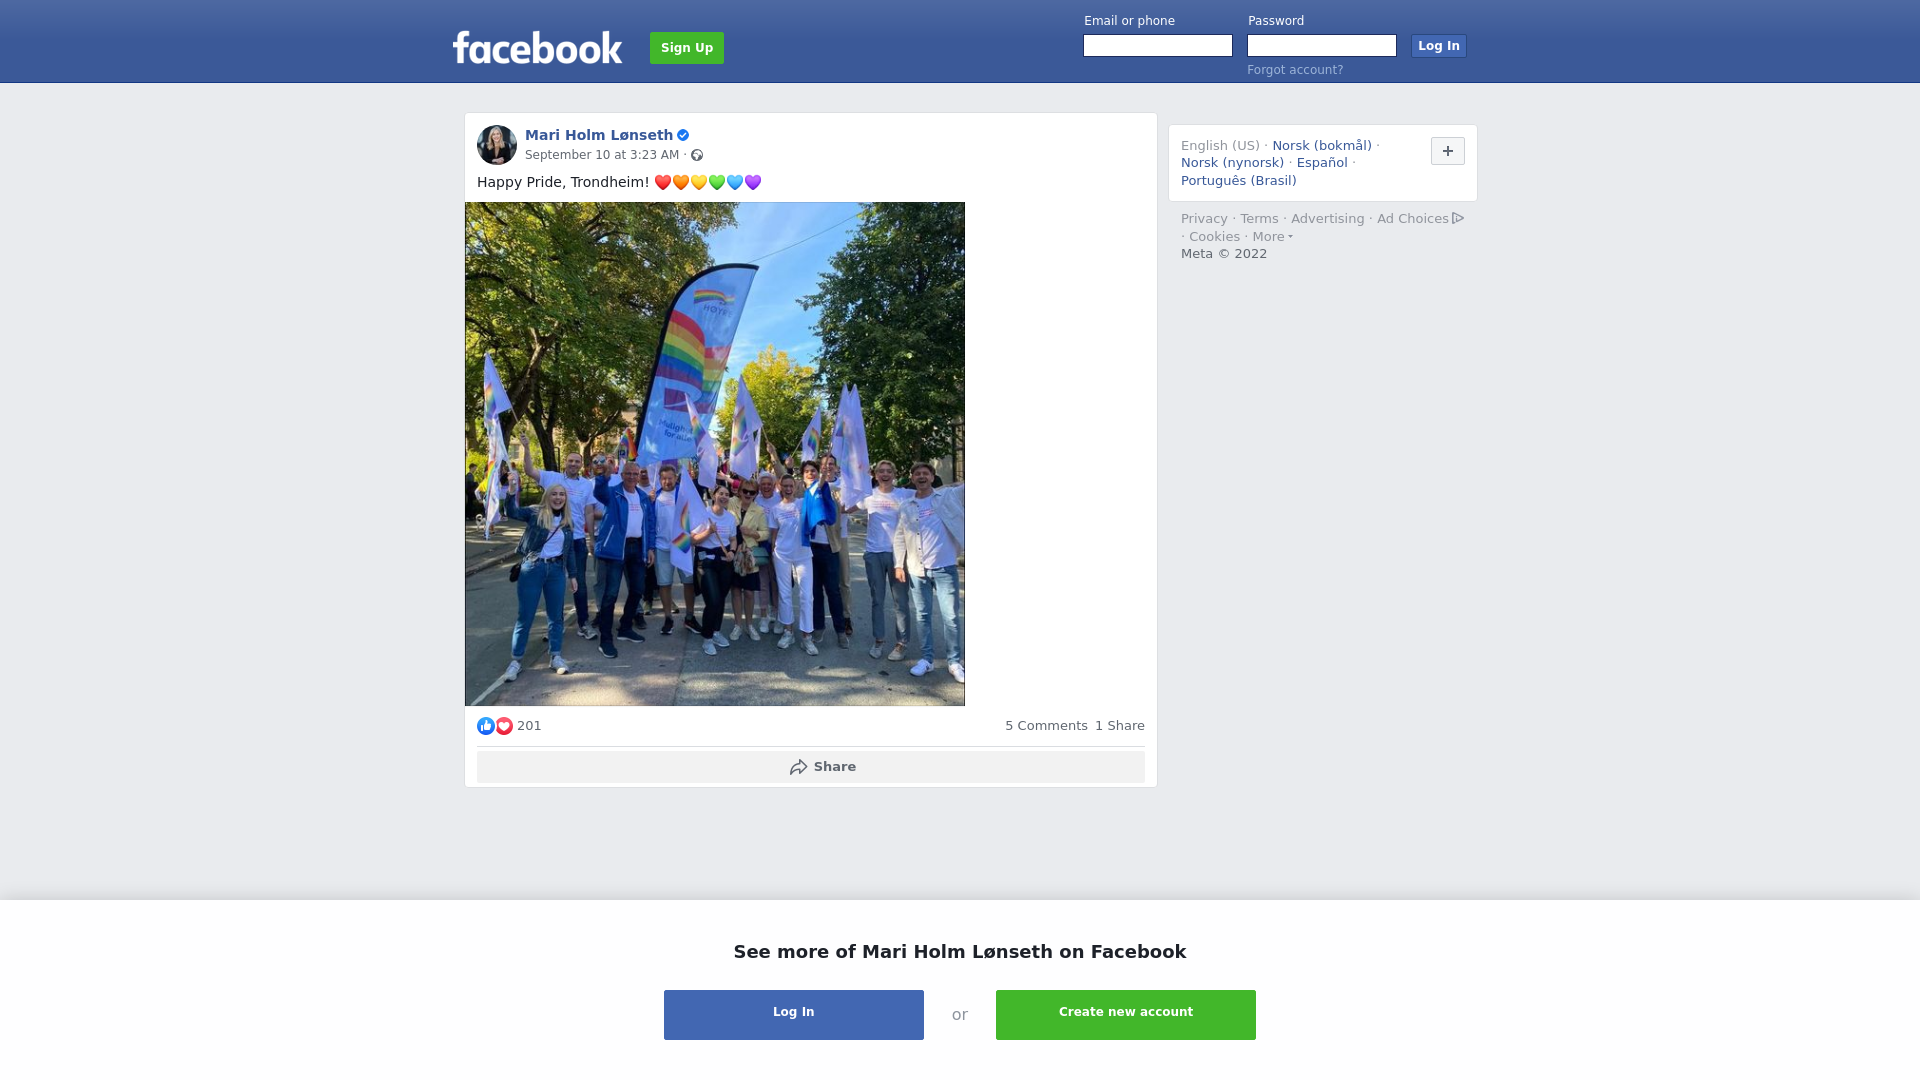Screen dimensions: 1920x1080
Task: Click the Email or phone input field
Action: [1158, 46]
